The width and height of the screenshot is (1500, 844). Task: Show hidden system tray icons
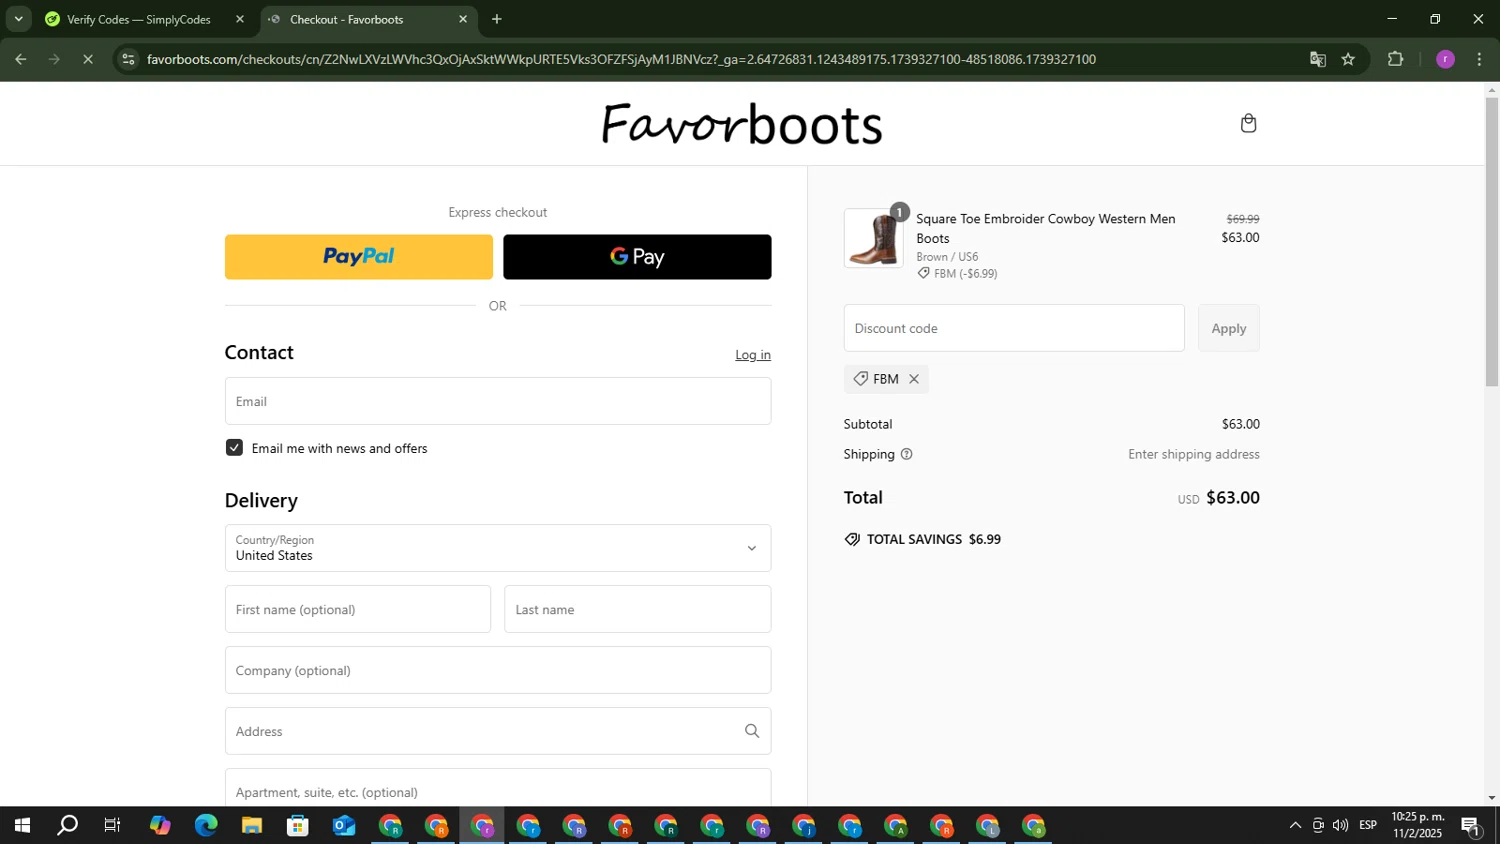coord(1295,825)
